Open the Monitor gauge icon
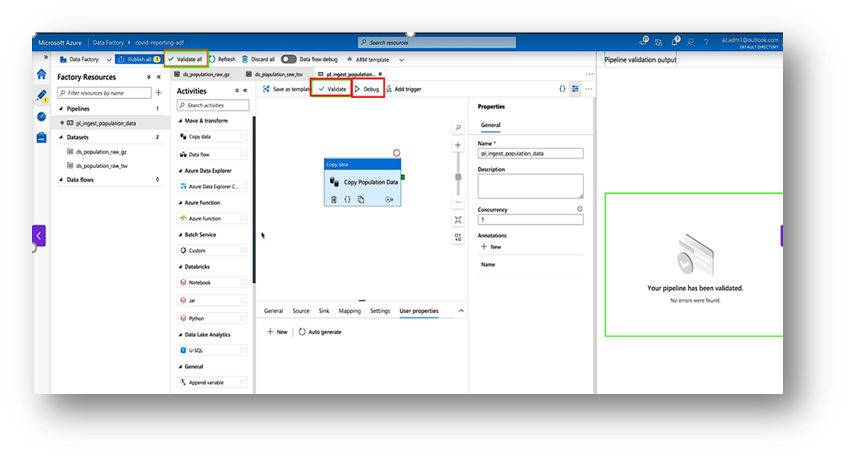This screenshot has height=459, width=848. [41, 116]
